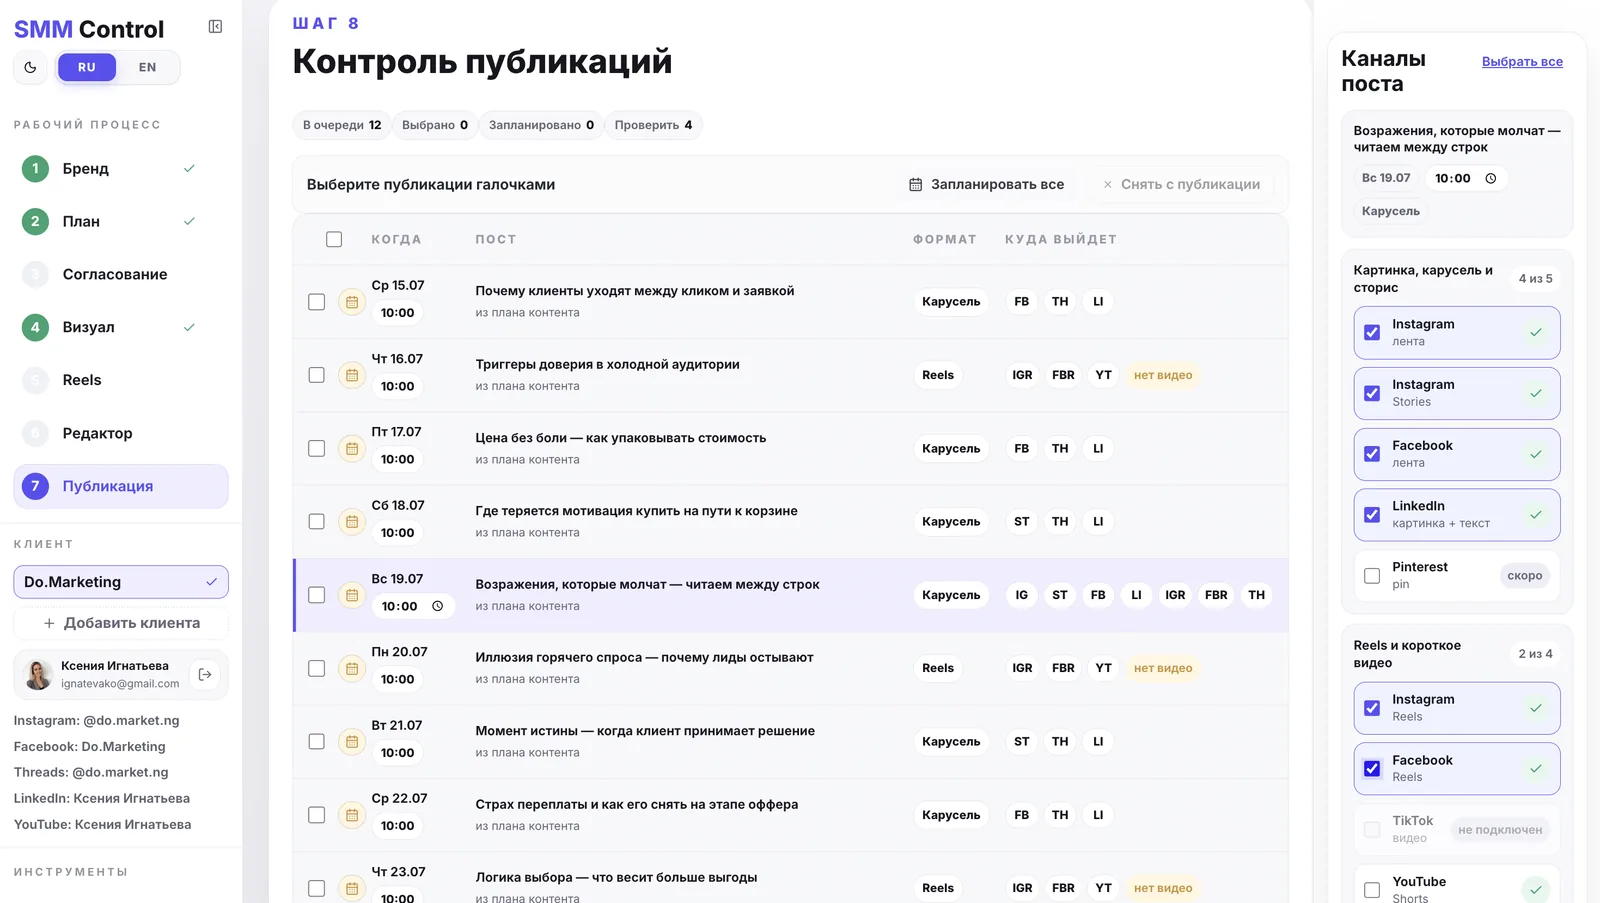
Task: Click the ST badge in the Сб 18.07 row
Action: point(1021,521)
